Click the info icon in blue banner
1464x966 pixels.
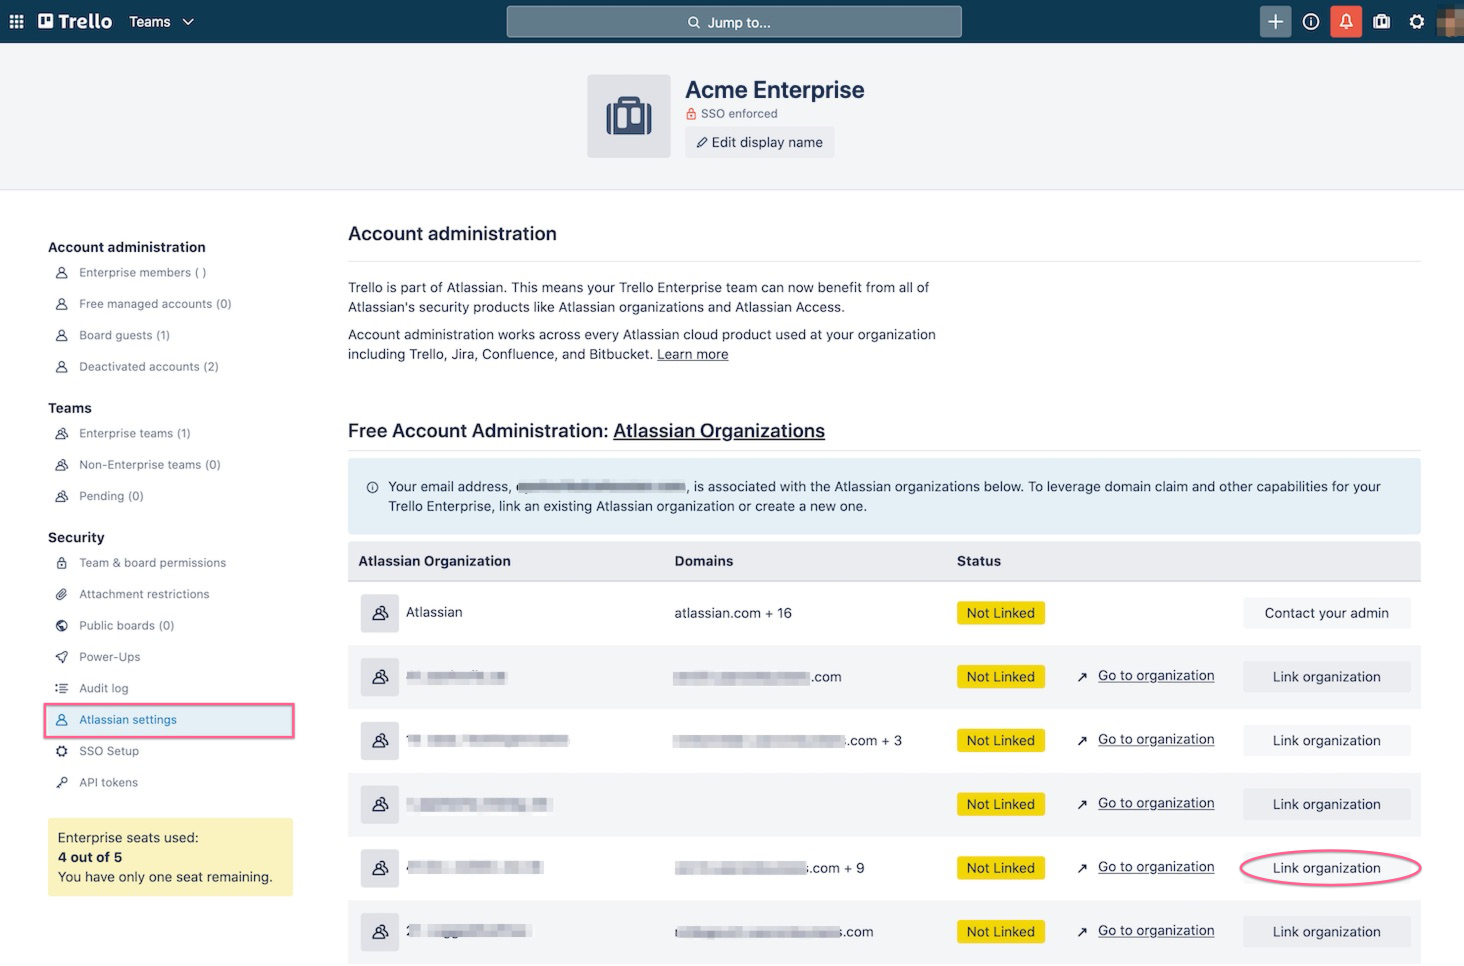click(372, 487)
